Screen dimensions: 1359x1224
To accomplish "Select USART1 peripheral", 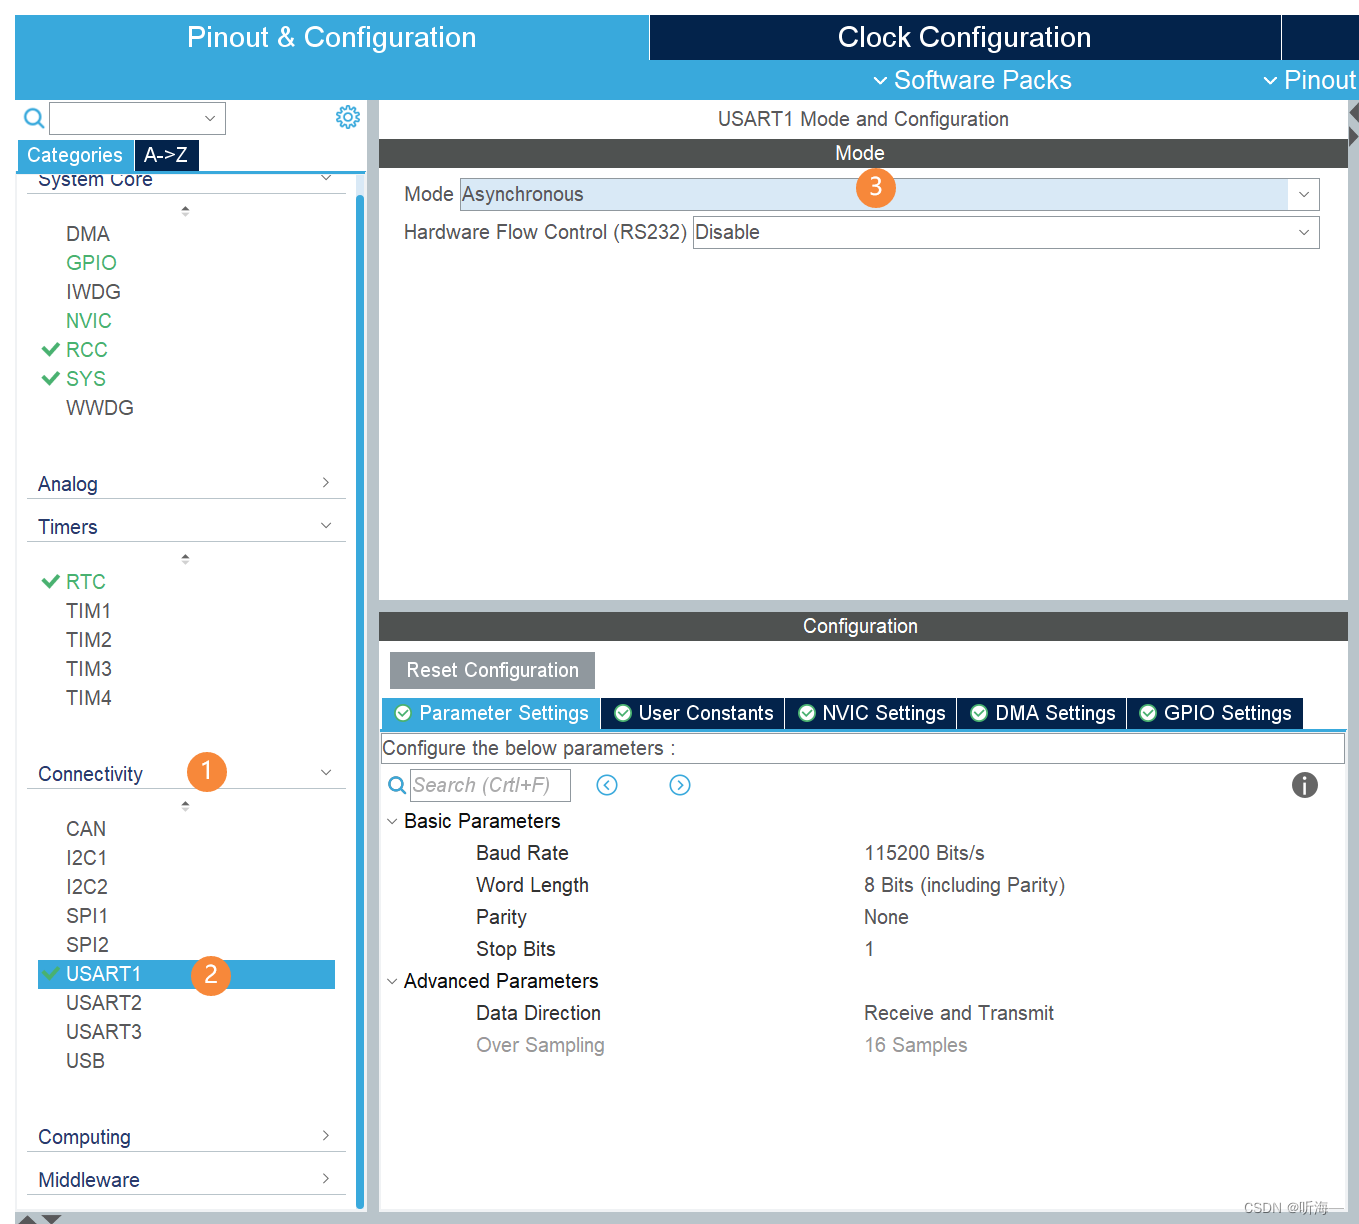I will (x=186, y=974).
